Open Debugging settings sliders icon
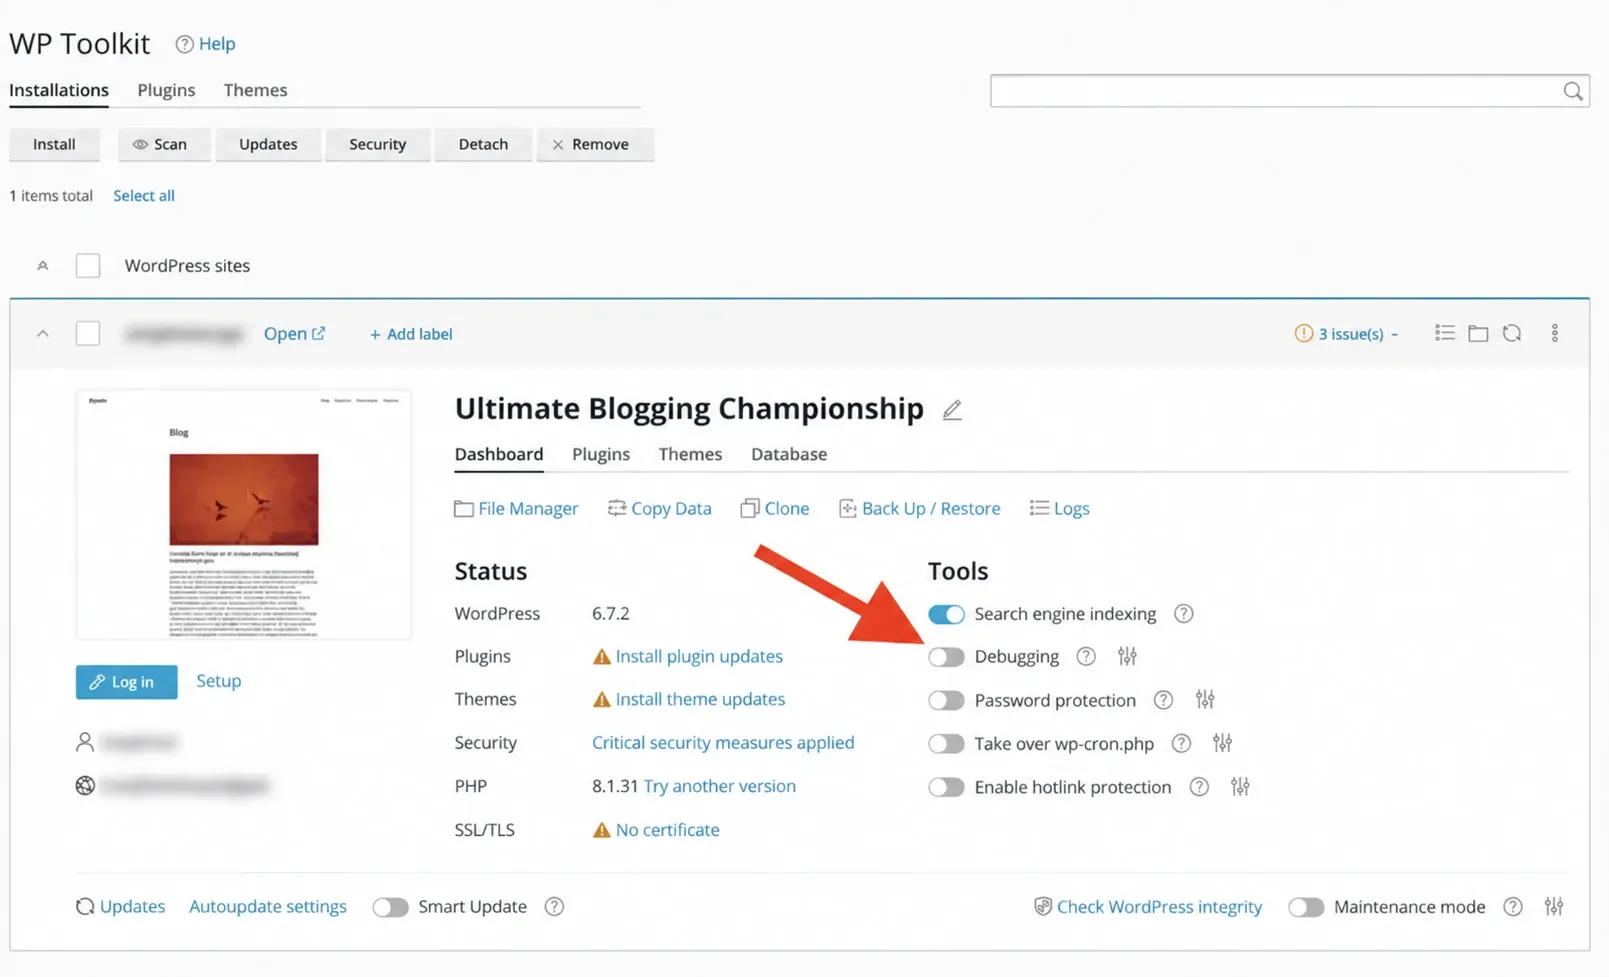Viewport: 1609px width, 977px height. pos(1127,656)
